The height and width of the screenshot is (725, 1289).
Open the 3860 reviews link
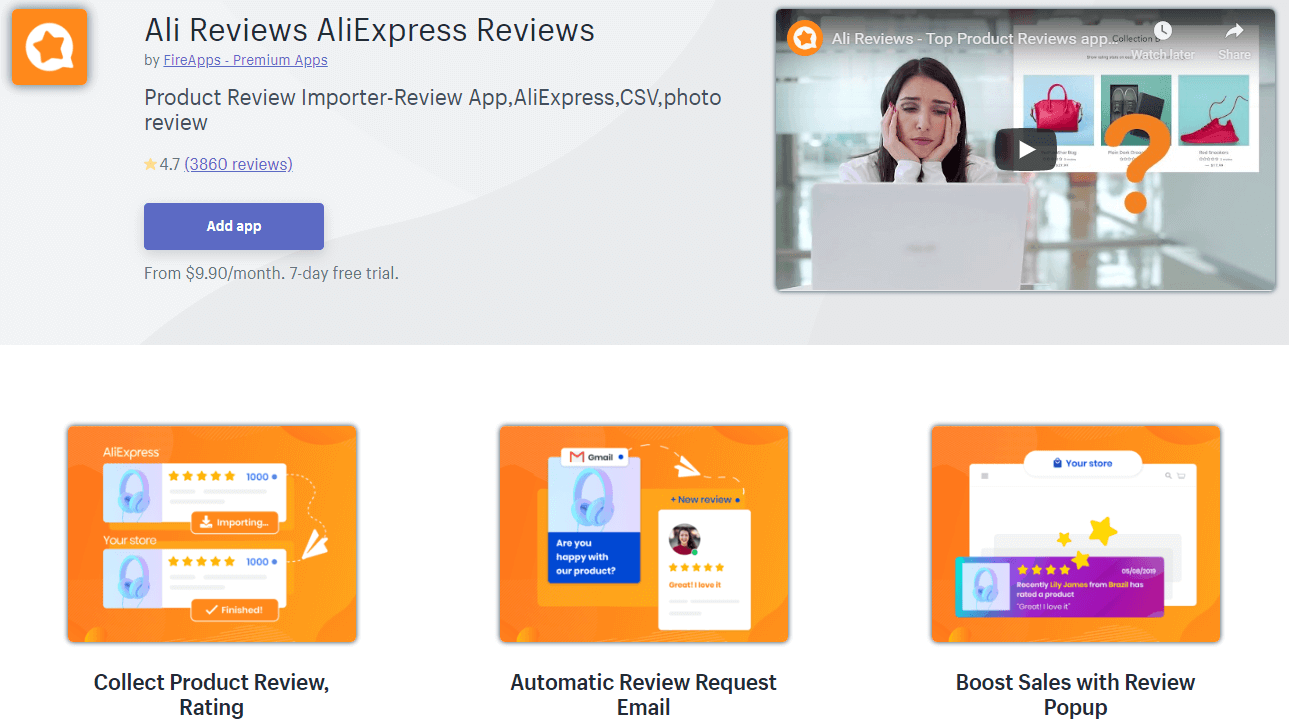tap(239, 164)
